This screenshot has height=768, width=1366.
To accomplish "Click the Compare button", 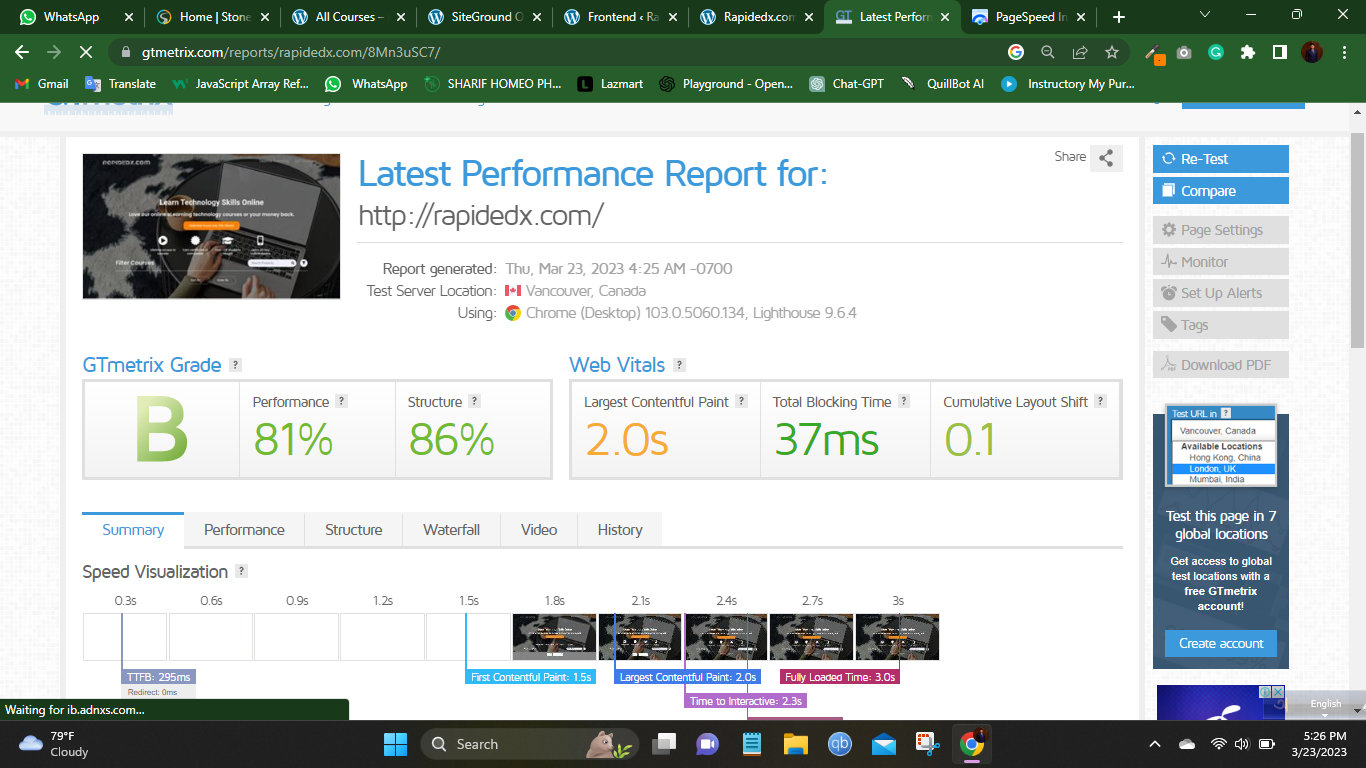I will pos(1220,191).
